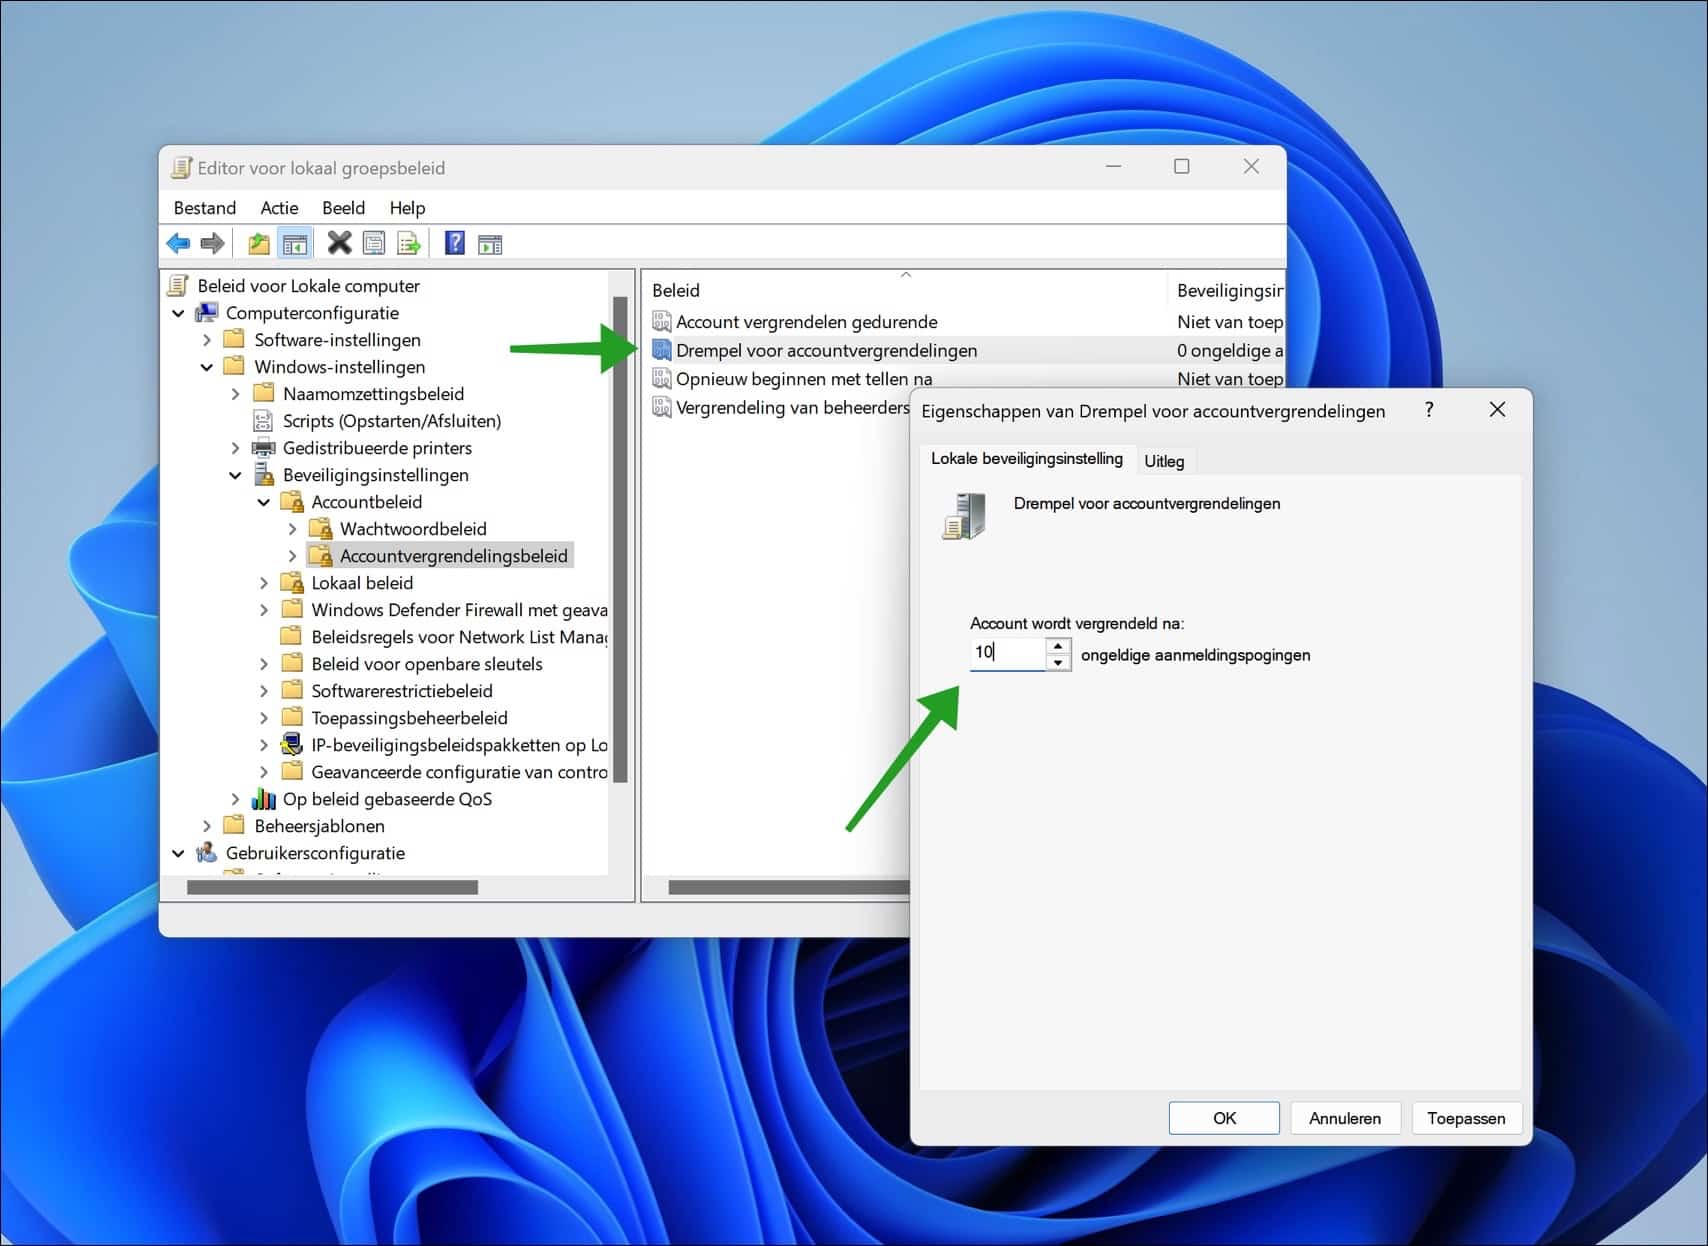1708x1246 pixels.
Task: Click the Delete (X) toolbar icon
Action: 338,242
